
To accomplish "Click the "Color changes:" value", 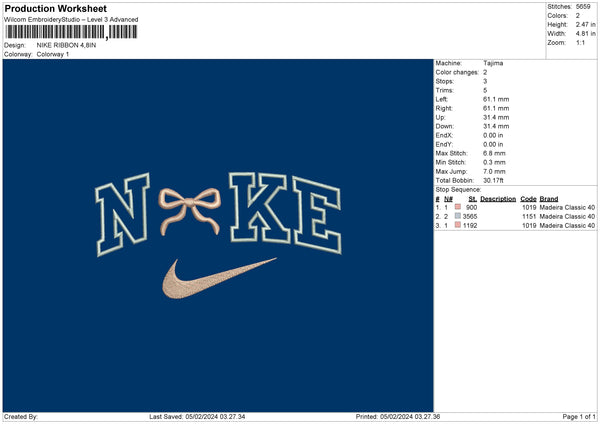I will (x=485, y=72).
